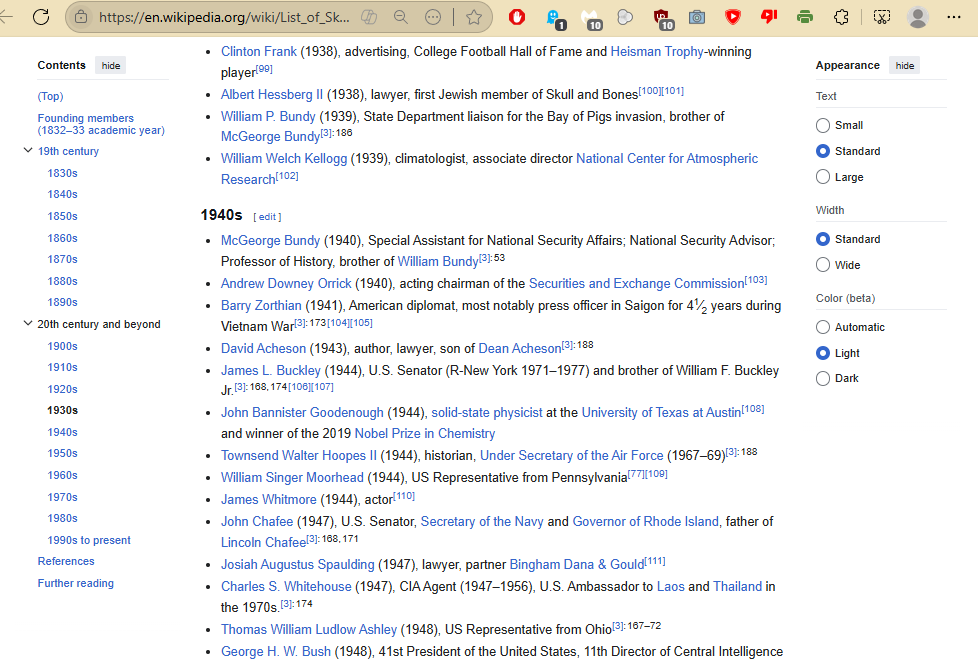Start web capture with scissors icon

coord(882,17)
